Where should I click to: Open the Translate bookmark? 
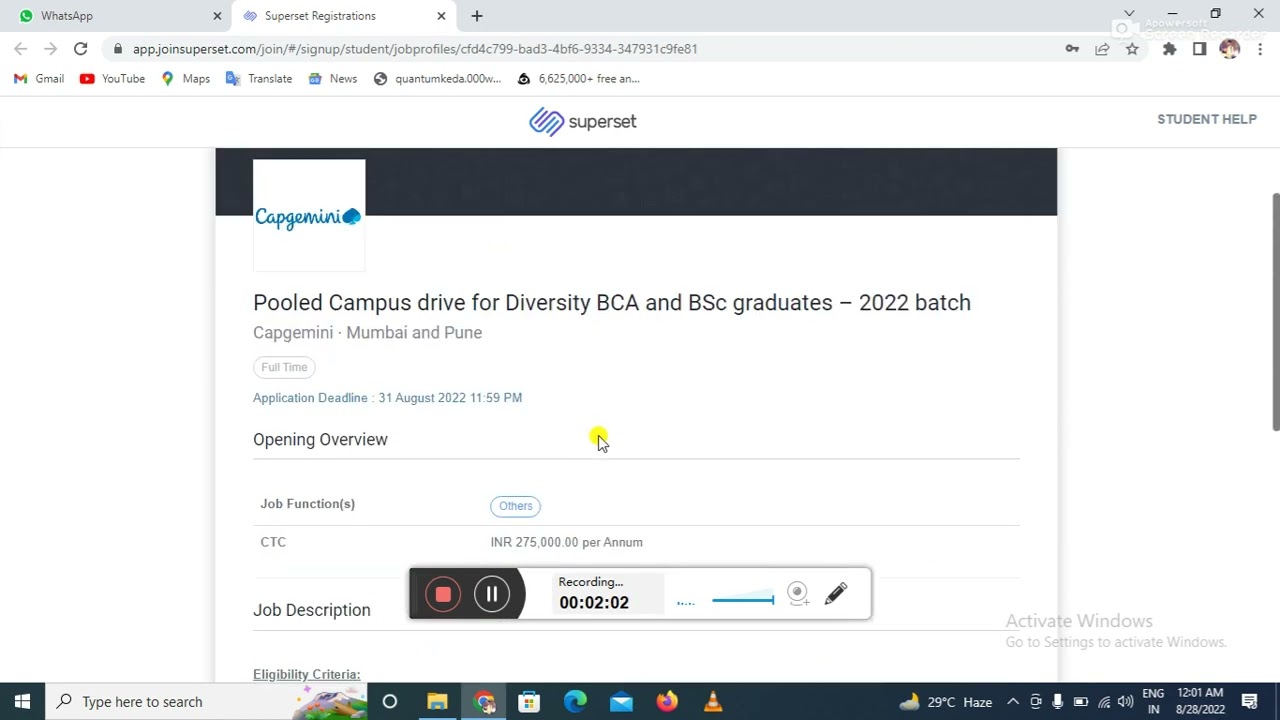point(259,79)
